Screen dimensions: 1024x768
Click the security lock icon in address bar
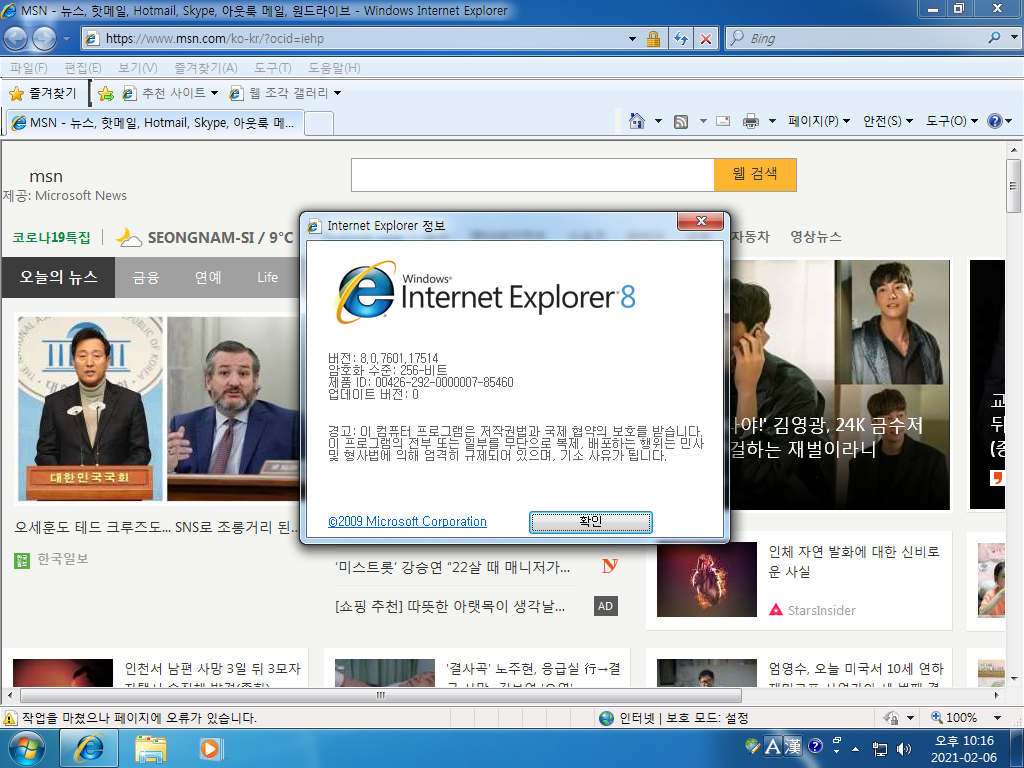653,39
